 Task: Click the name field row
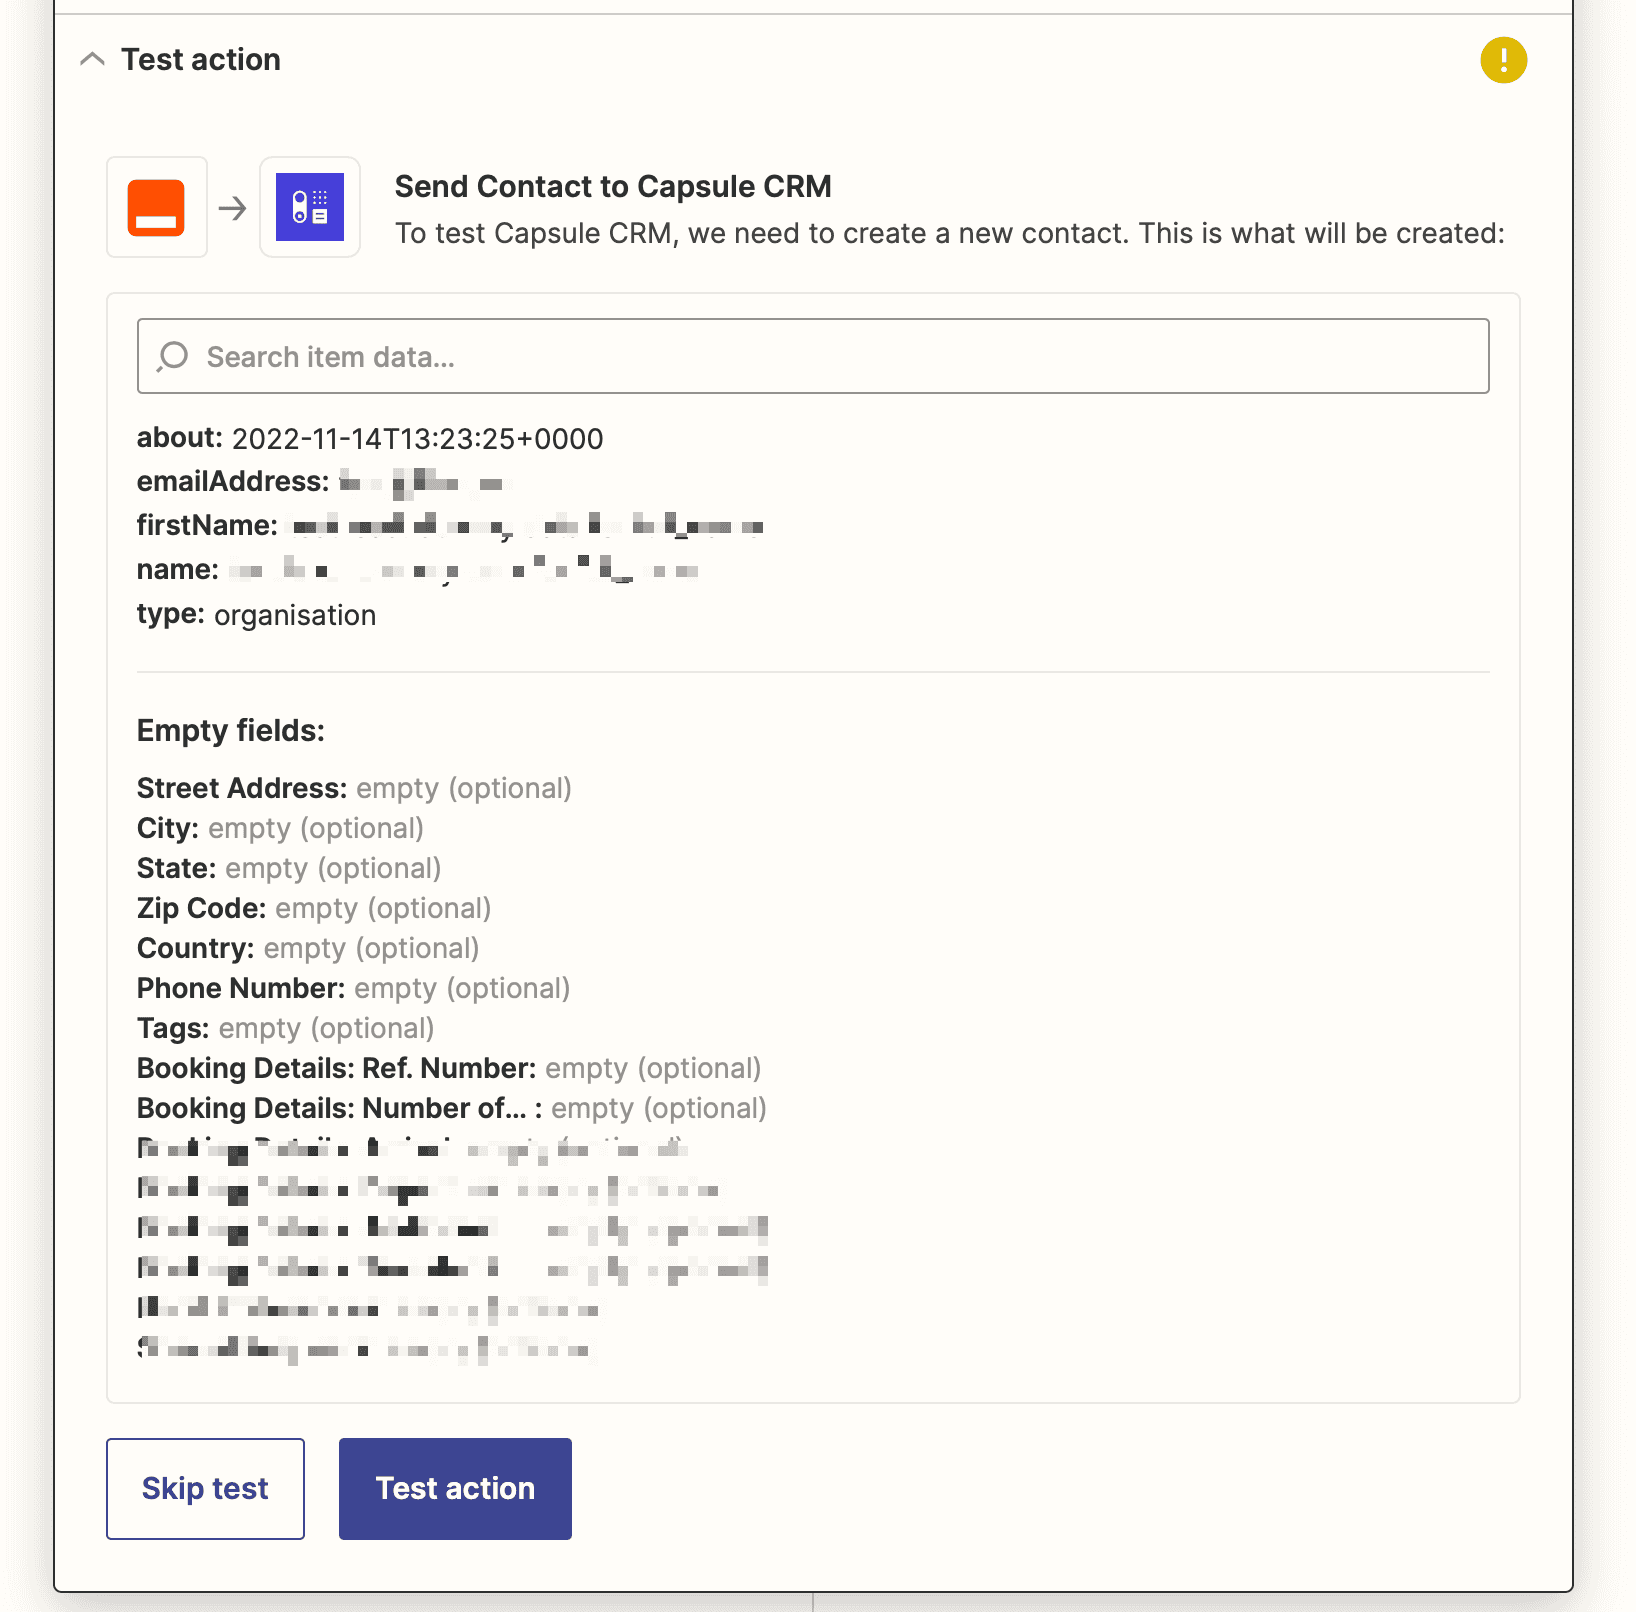417,570
